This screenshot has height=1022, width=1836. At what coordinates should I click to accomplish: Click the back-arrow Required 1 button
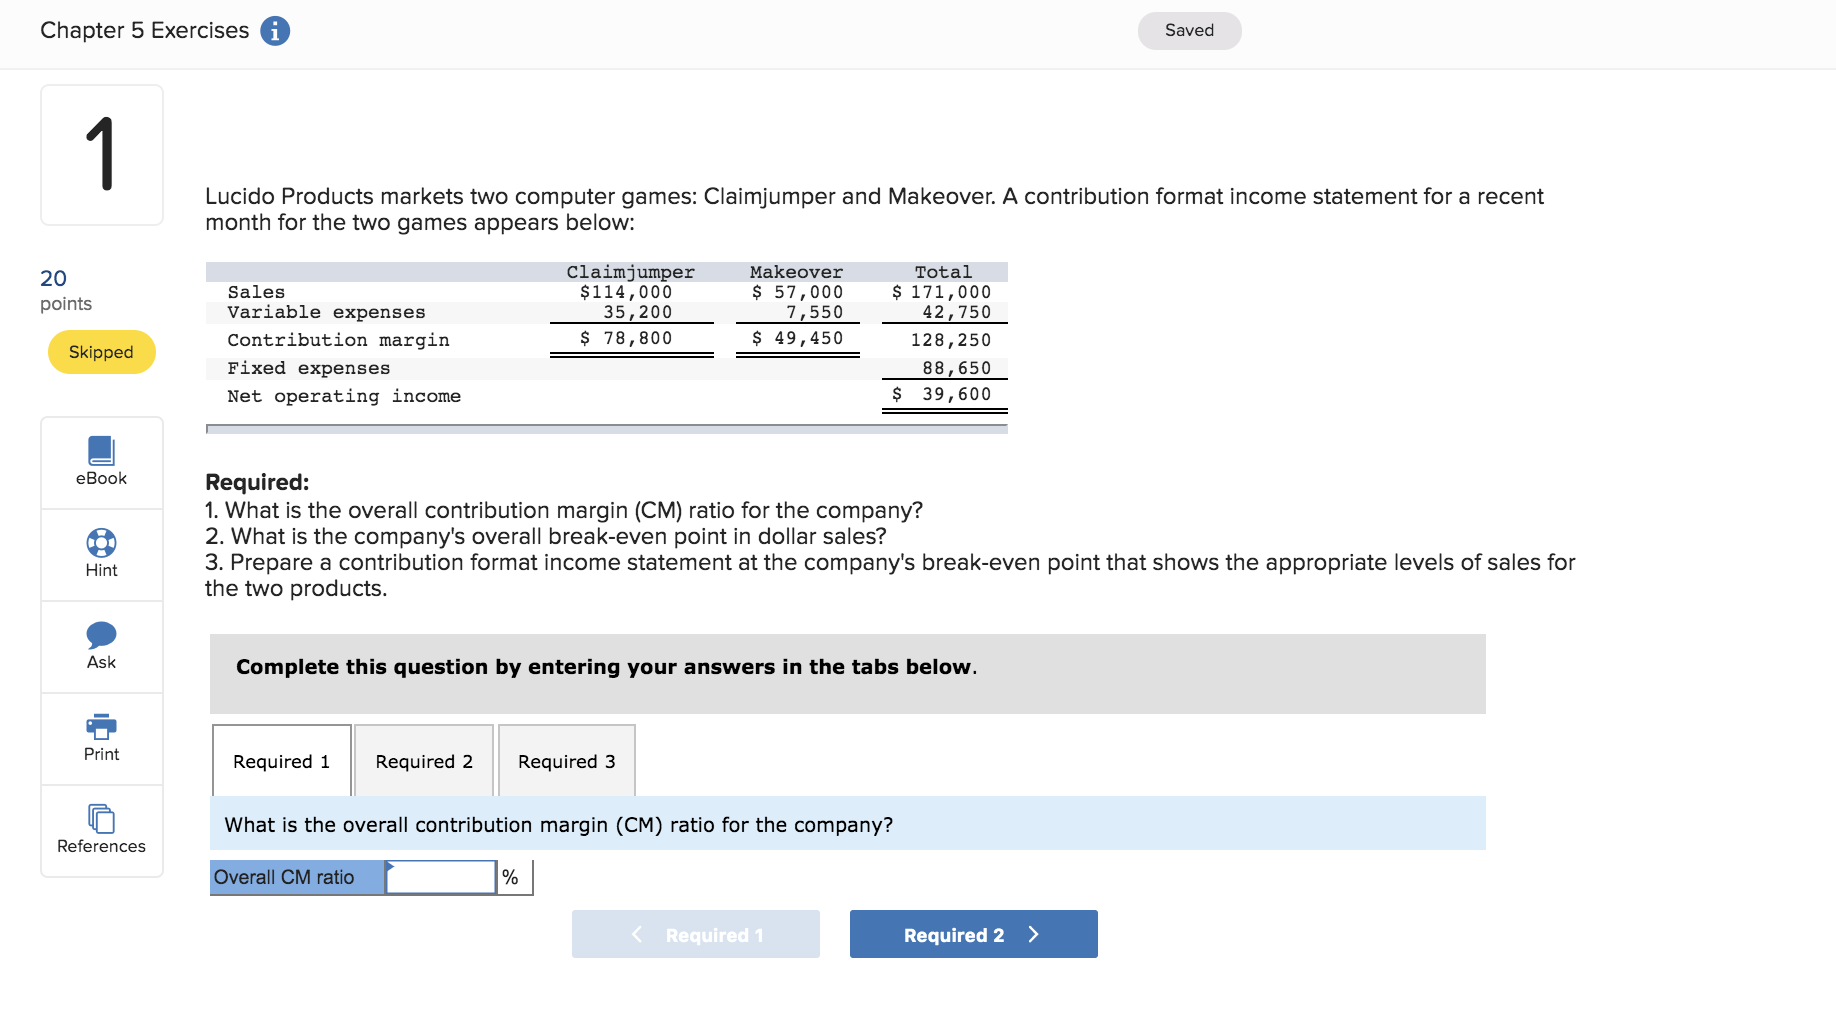[695, 934]
